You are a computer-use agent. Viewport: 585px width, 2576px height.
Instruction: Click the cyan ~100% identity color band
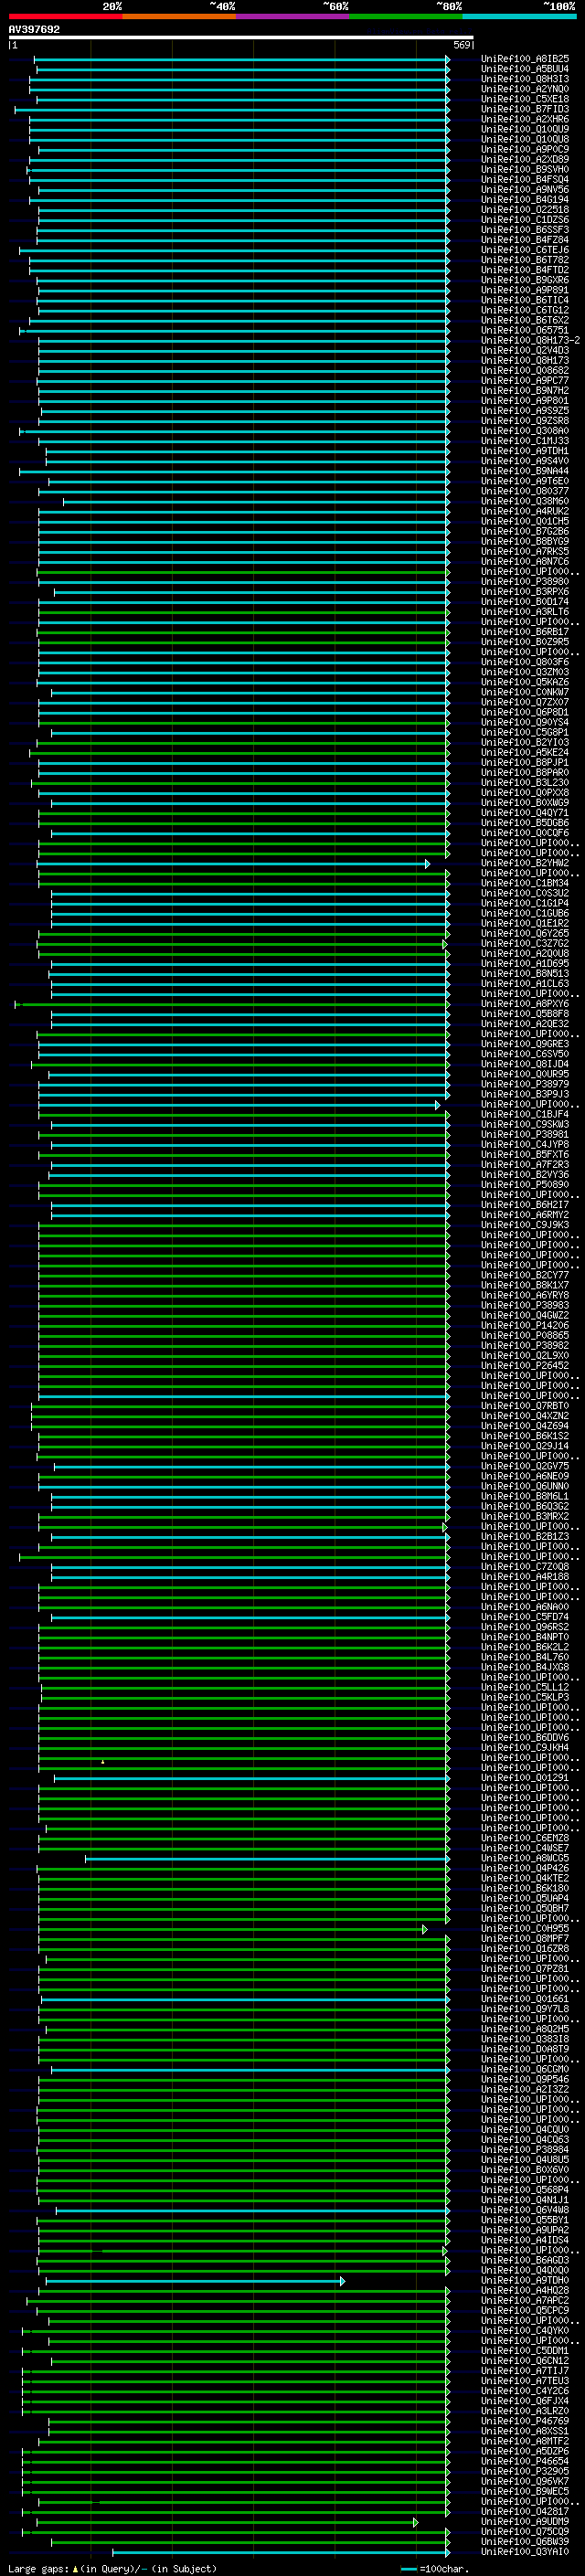click(519, 16)
